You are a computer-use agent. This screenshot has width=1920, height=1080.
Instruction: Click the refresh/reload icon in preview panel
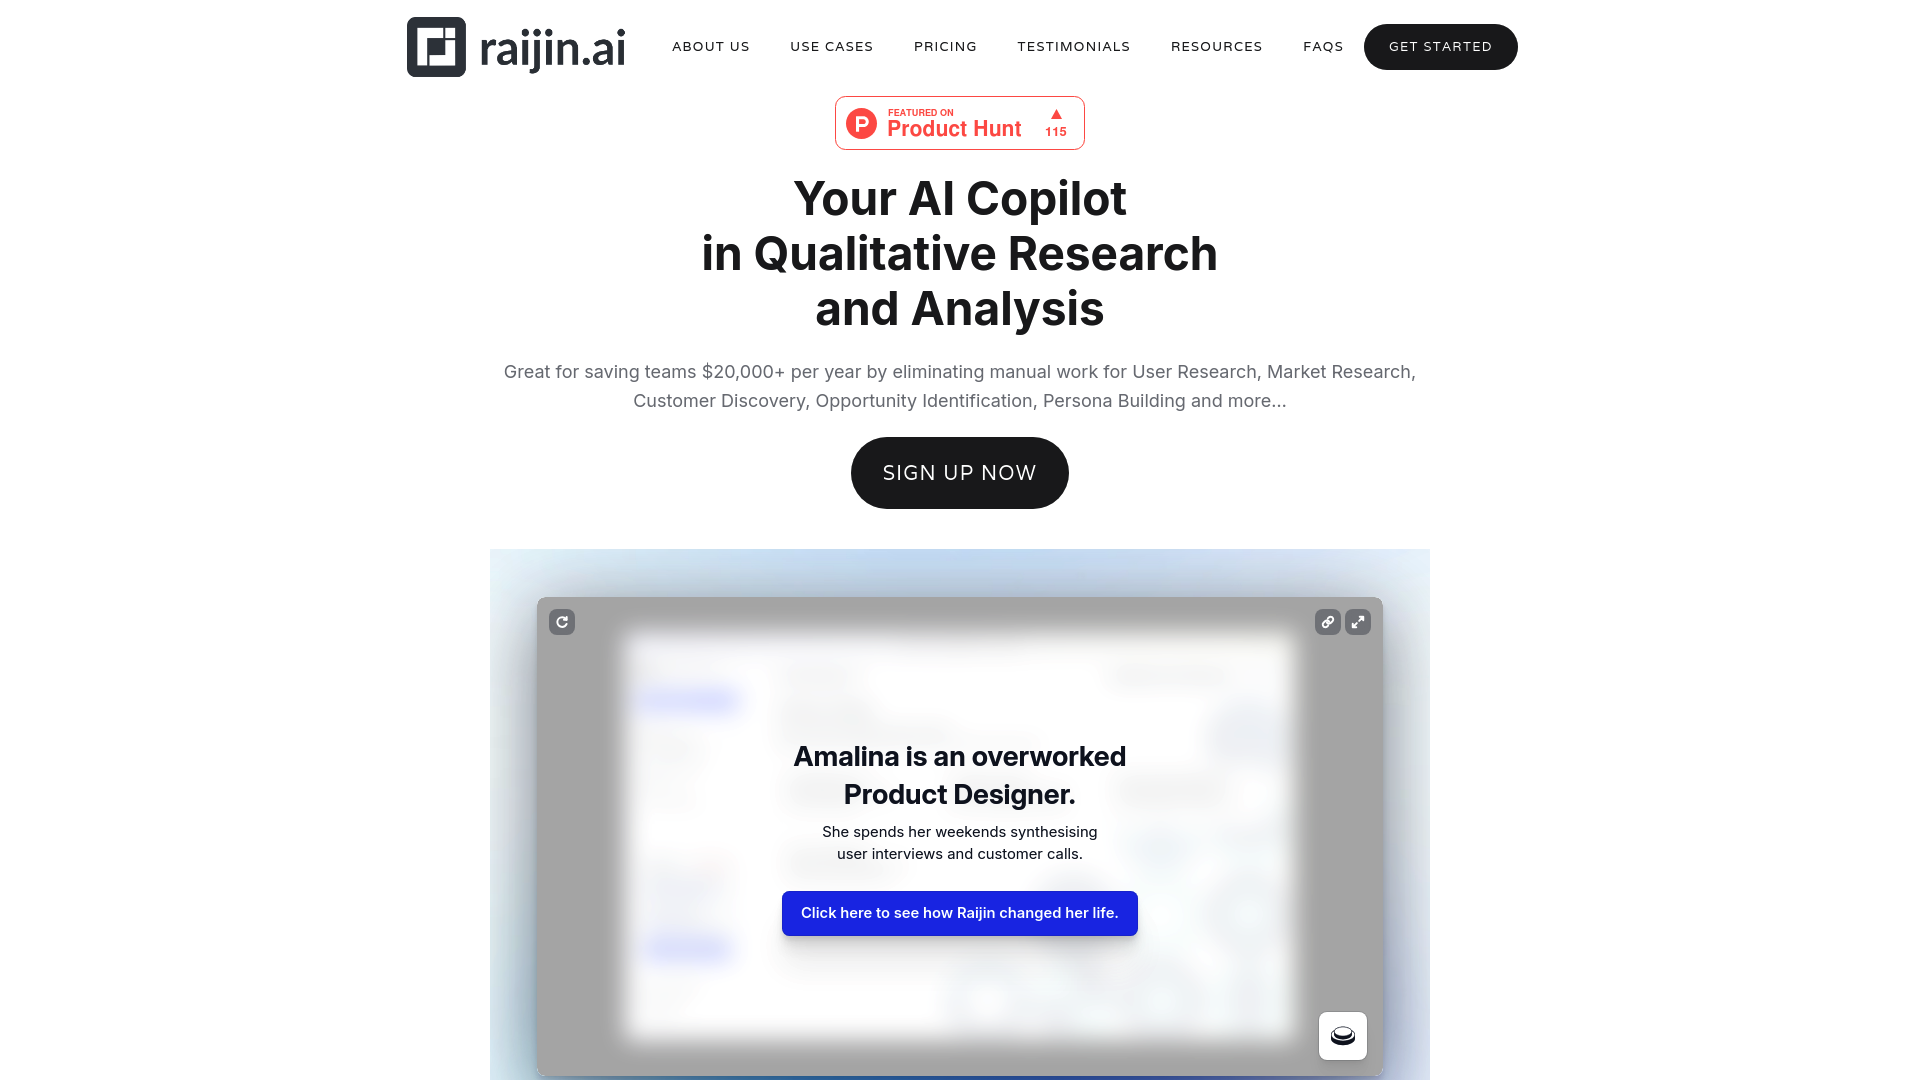click(x=562, y=621)
